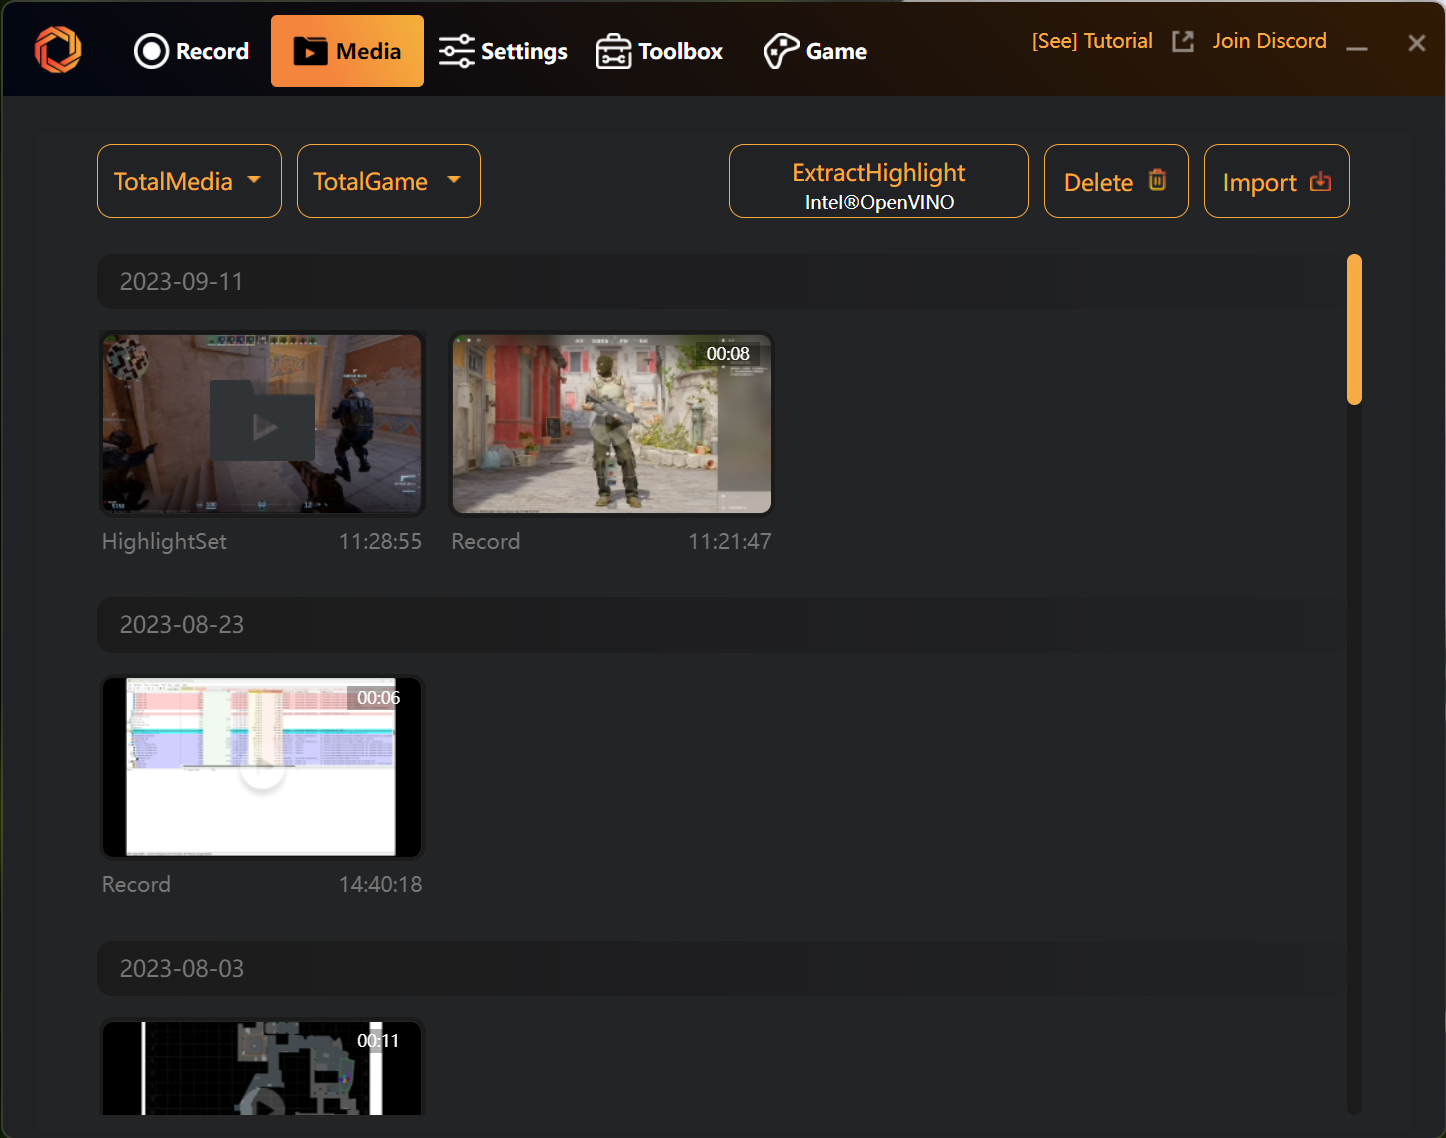Open the HighlightSet folder thumbnail
The image size is (1446, 1138).
262,423
